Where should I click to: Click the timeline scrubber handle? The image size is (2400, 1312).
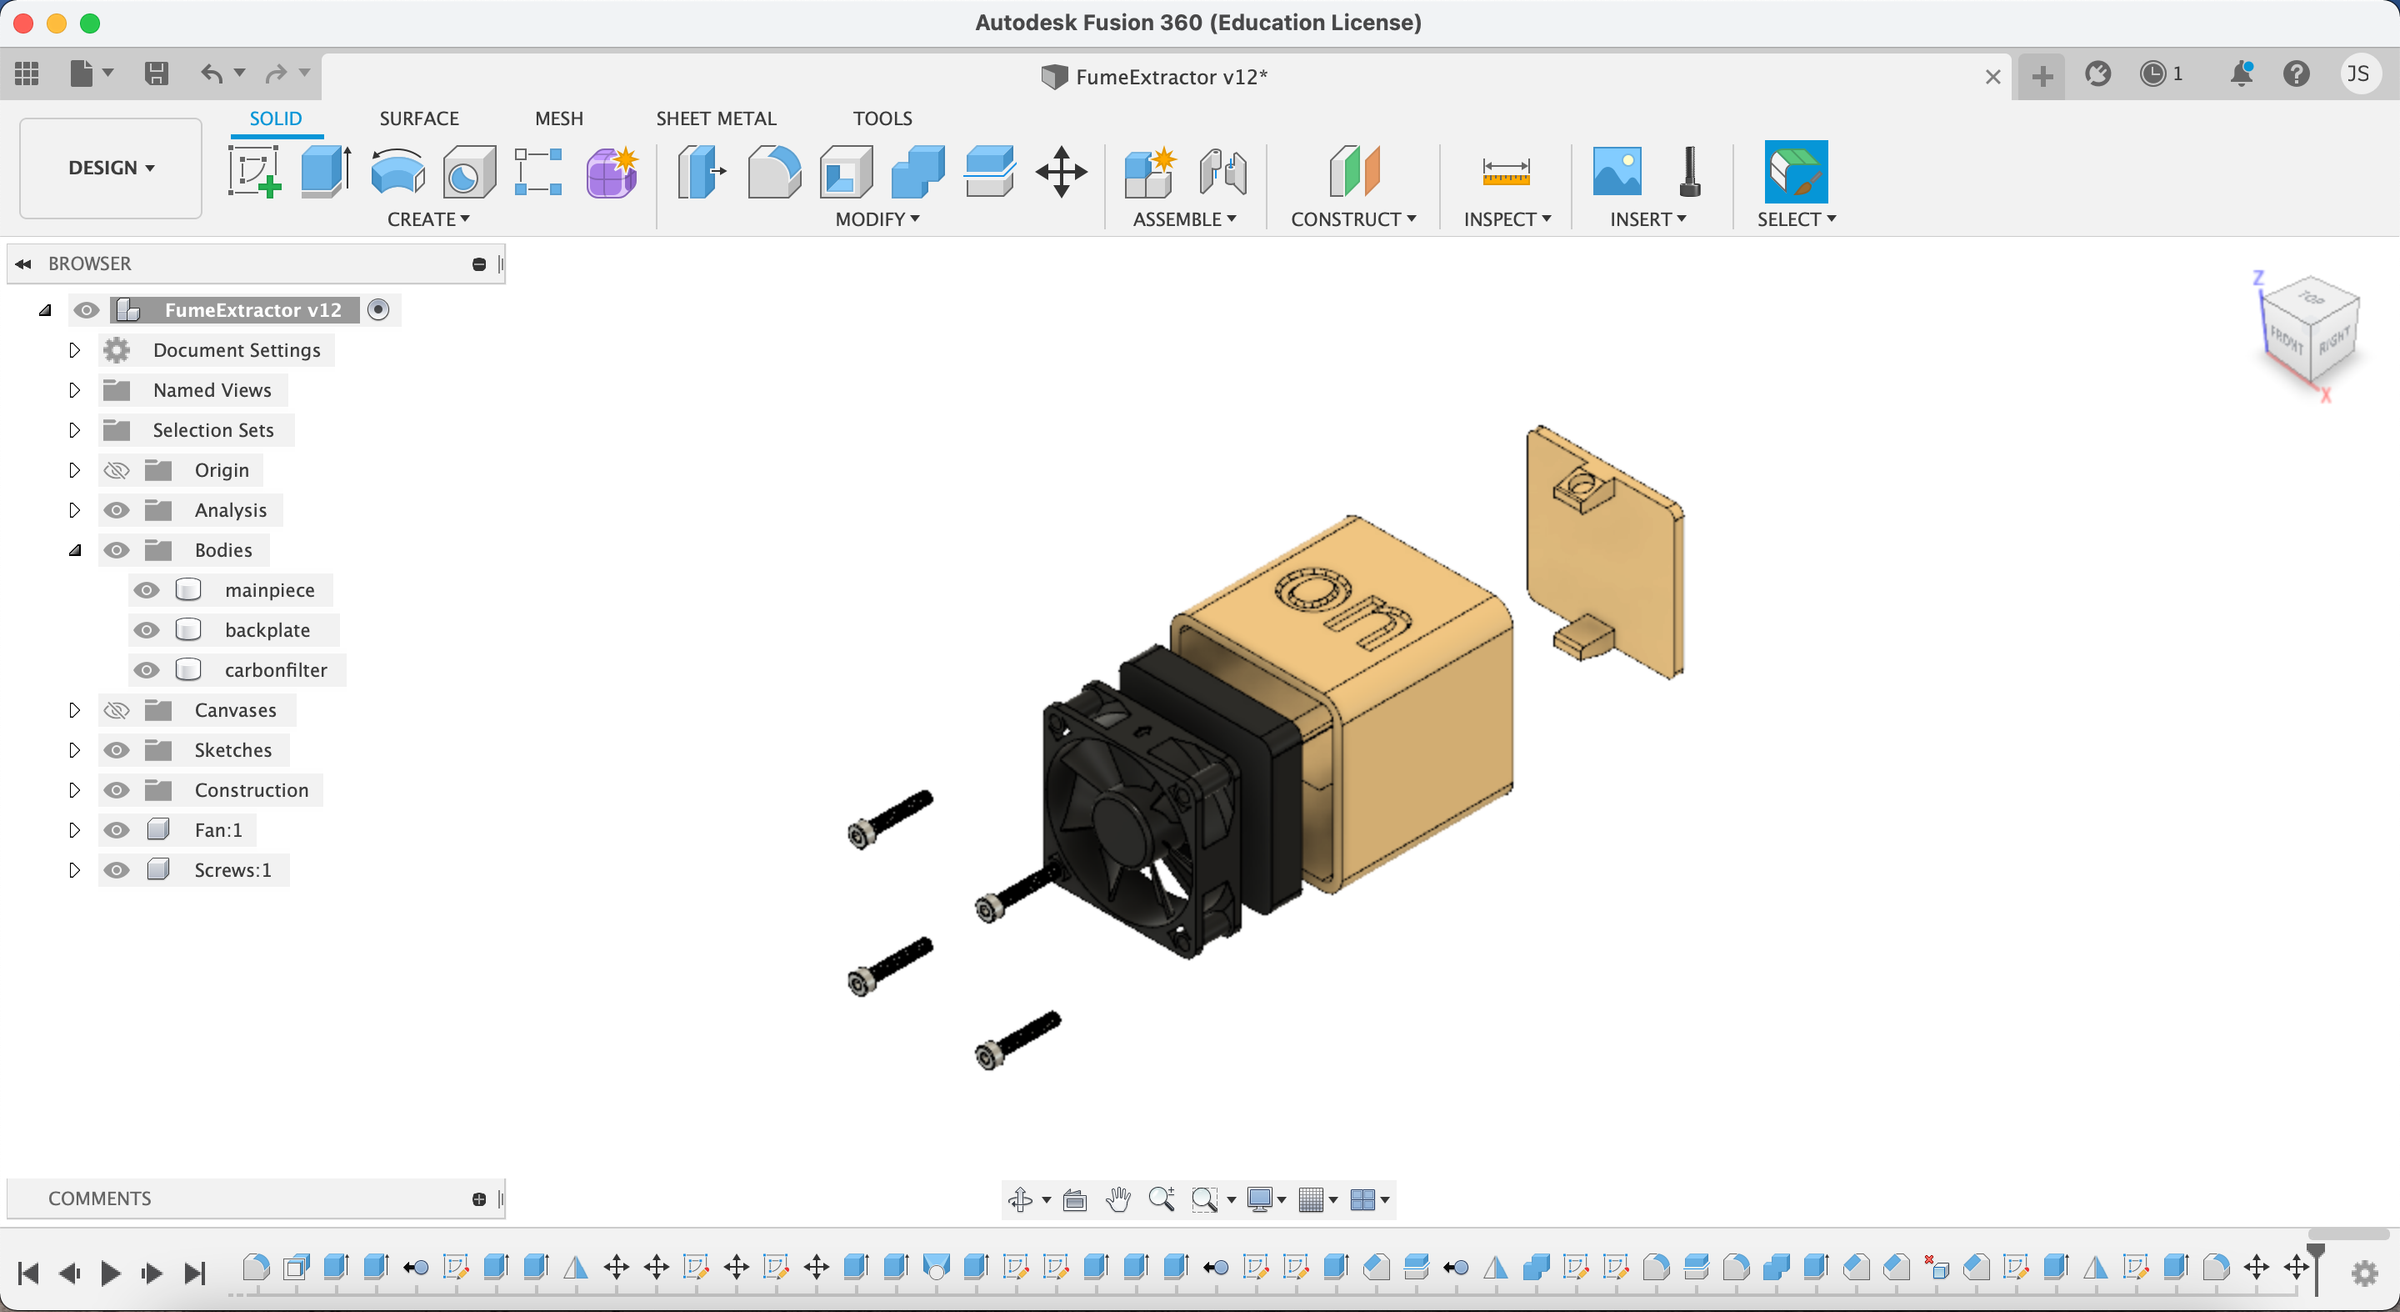pos(2315,1249)
